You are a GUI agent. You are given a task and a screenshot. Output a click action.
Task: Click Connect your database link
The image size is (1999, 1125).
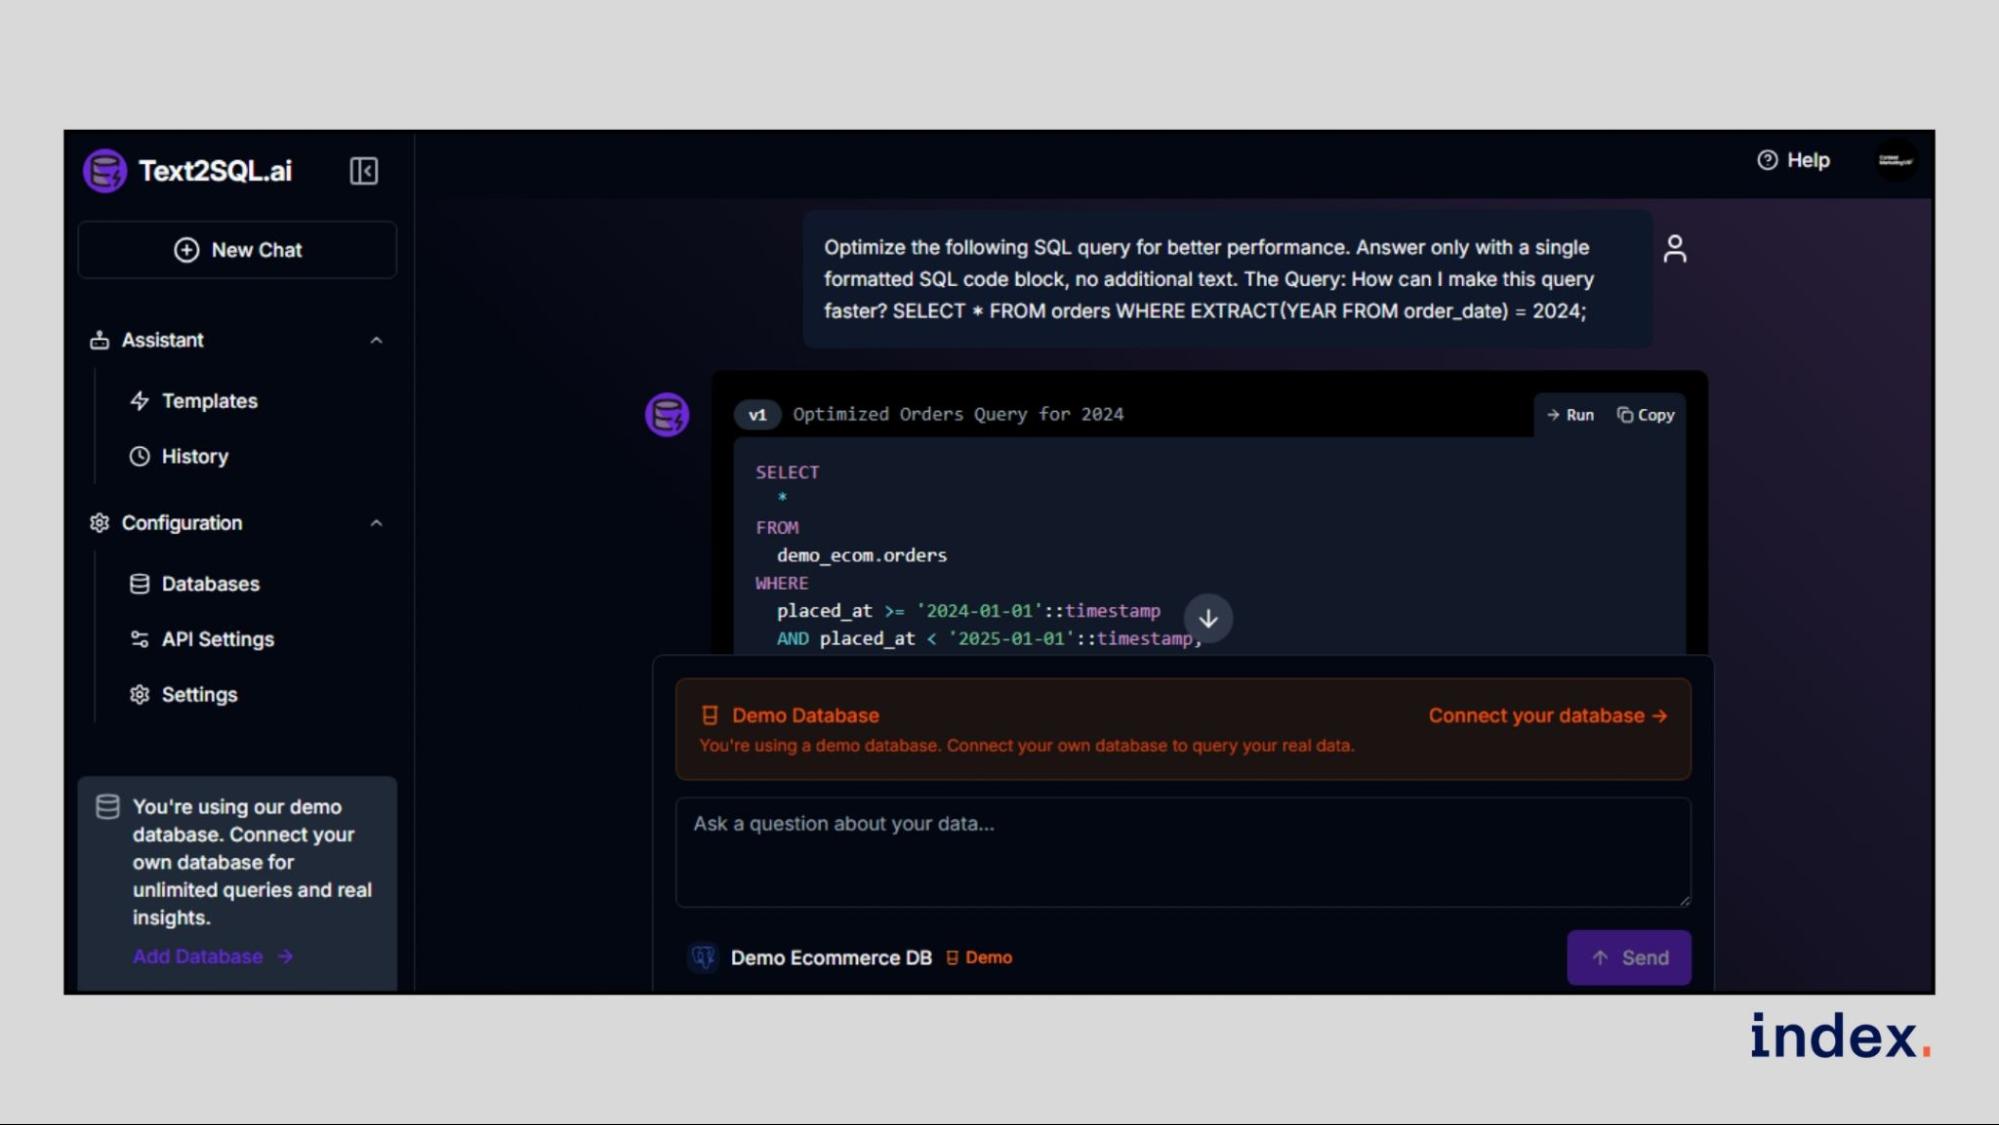tap(1547, 716)
